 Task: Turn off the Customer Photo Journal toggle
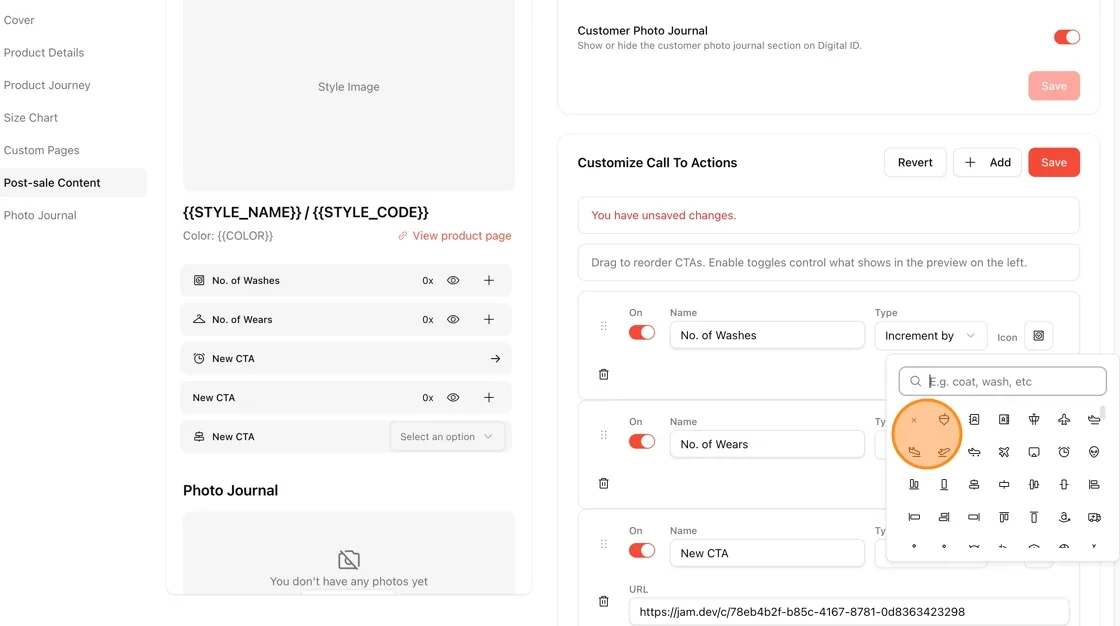[1066, 37]
